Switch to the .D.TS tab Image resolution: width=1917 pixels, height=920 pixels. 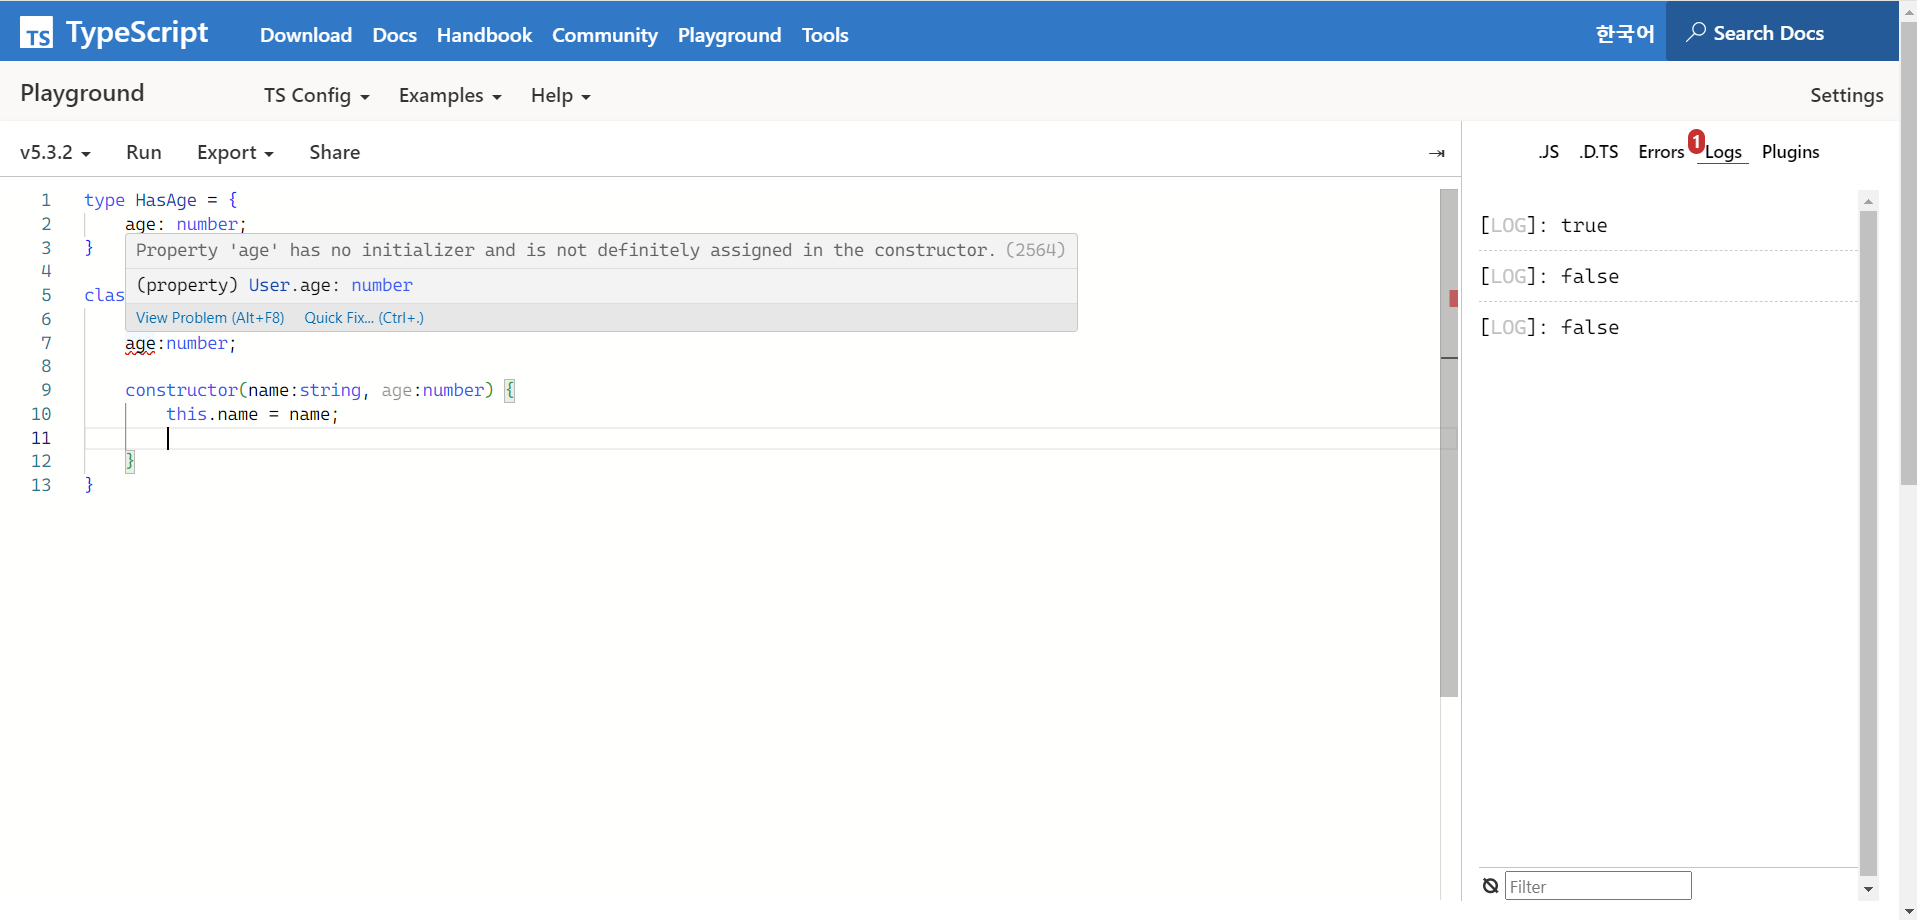[x=1598, y=152]
